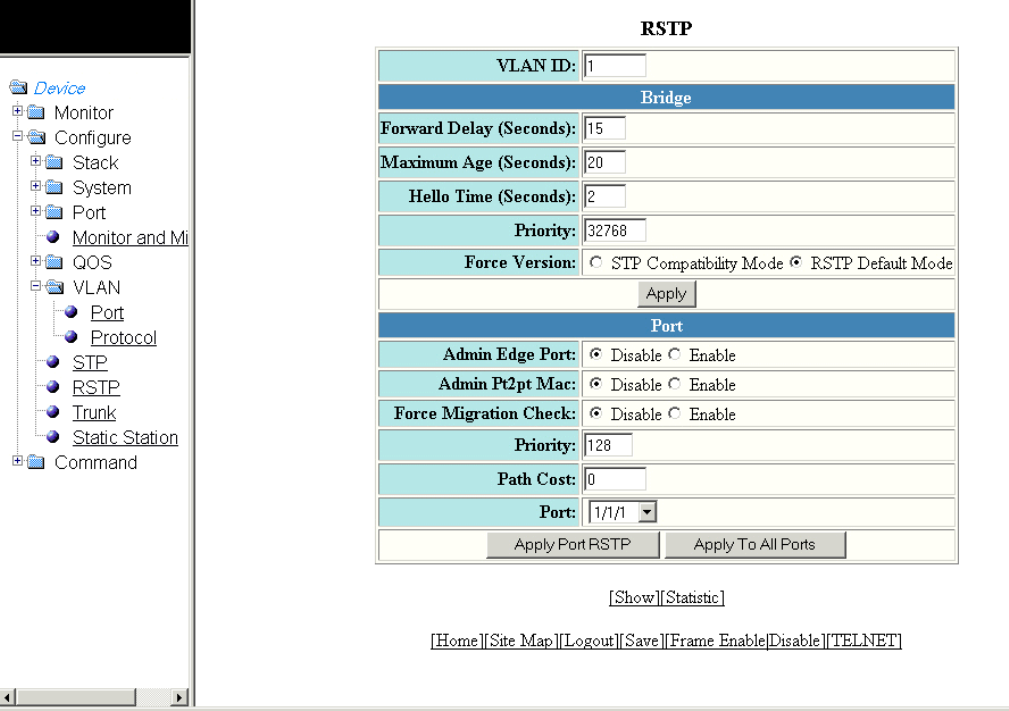Viewport: 1009px width, 711px height.
Task: Collapse the Configure tree node
Action: click(17, 136)
